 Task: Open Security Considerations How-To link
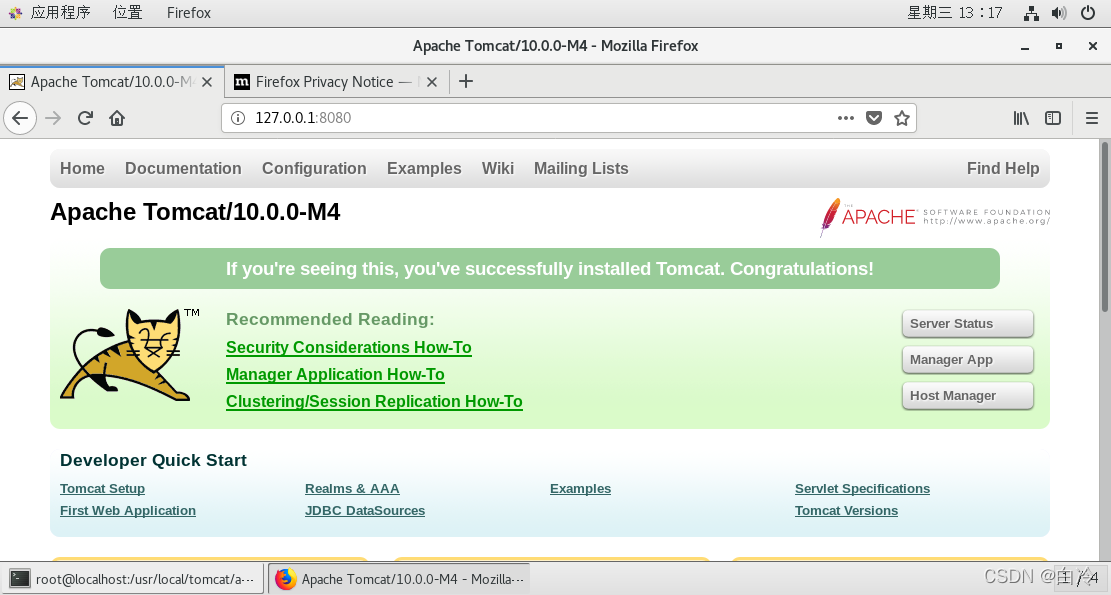coord(349,348)
